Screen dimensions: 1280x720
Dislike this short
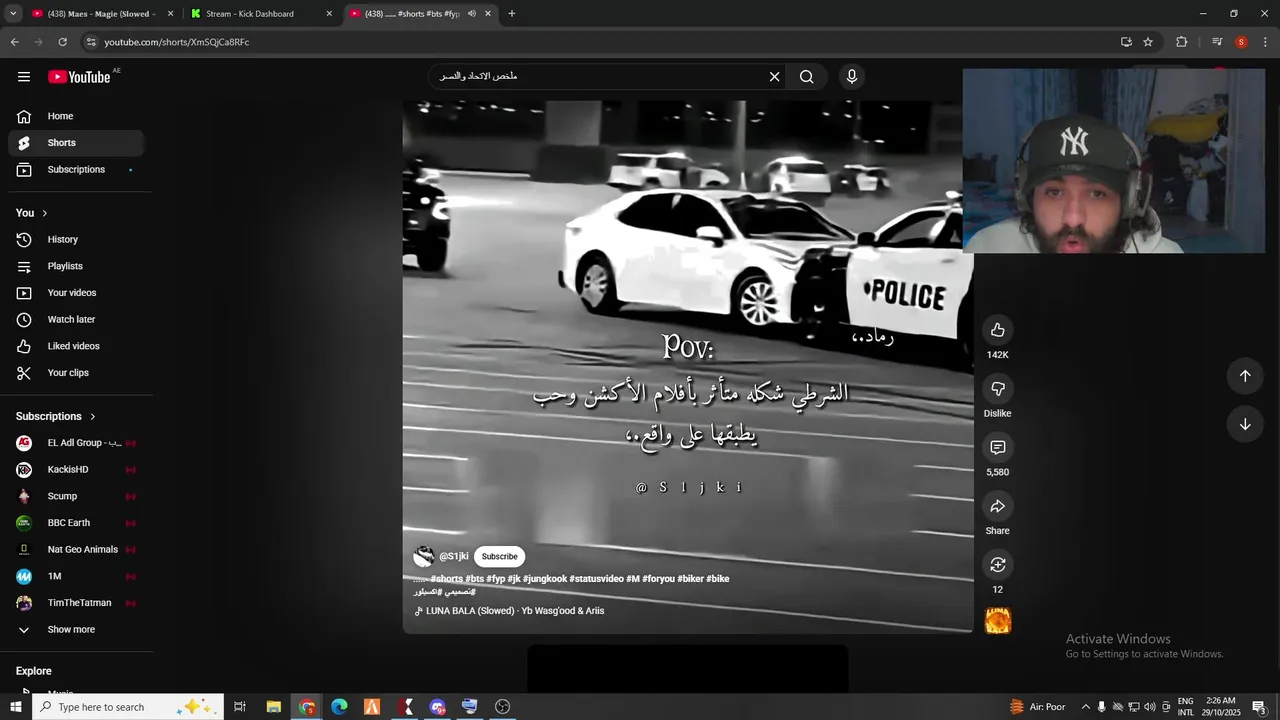[997, 389]
